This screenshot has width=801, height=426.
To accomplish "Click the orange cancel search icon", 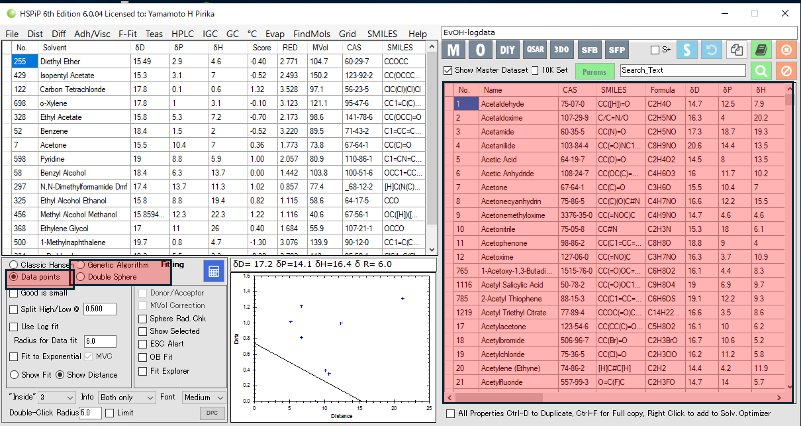I will coord(785,71).
